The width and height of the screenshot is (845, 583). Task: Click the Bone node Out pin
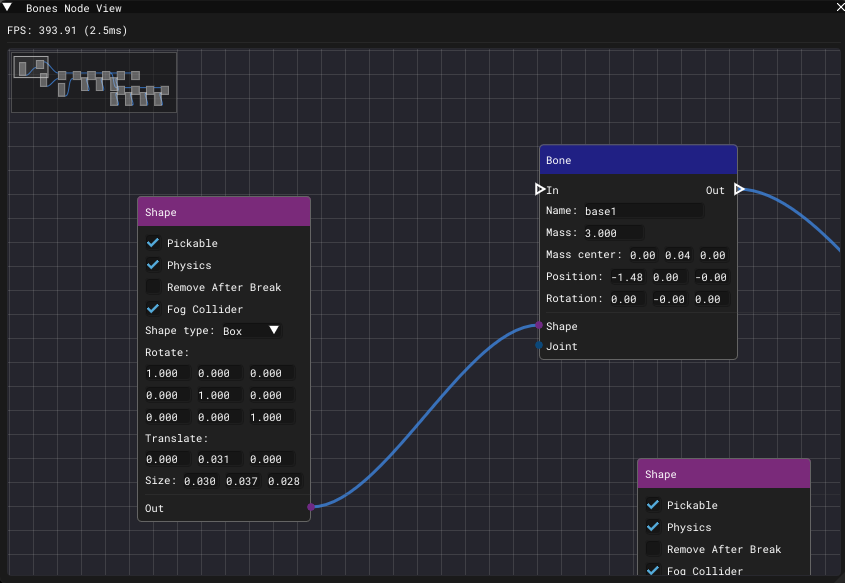pyautogui.click(x=739, y=189)
